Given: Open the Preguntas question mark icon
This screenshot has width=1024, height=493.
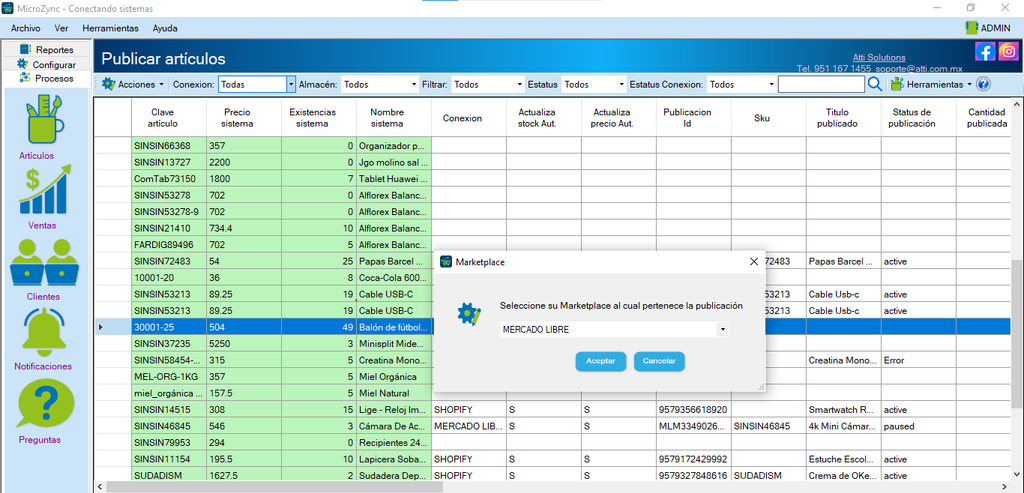Looking at the screenshot, I should pyautogui.click(x=46, y=403).
